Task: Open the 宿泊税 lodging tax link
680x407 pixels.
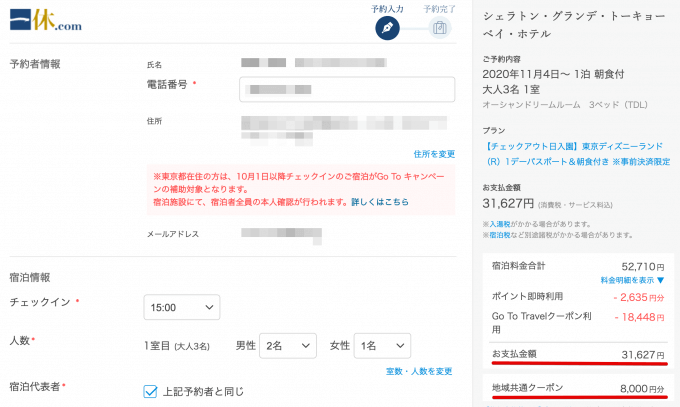Action: click(x=500, y=235)
